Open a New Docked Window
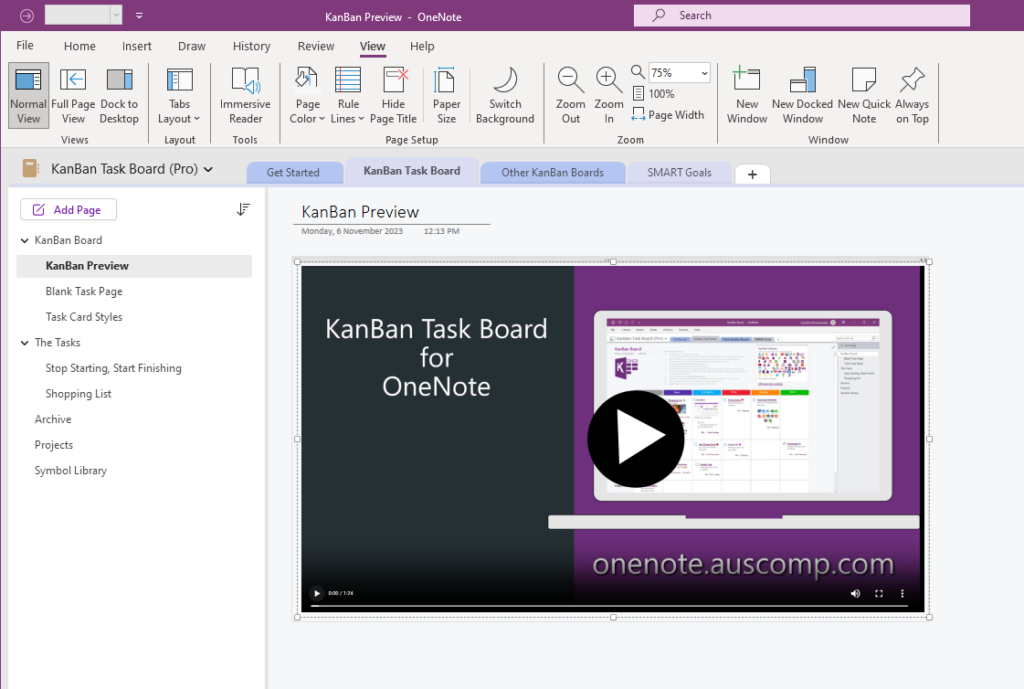1024x689 pixels. 801,95
